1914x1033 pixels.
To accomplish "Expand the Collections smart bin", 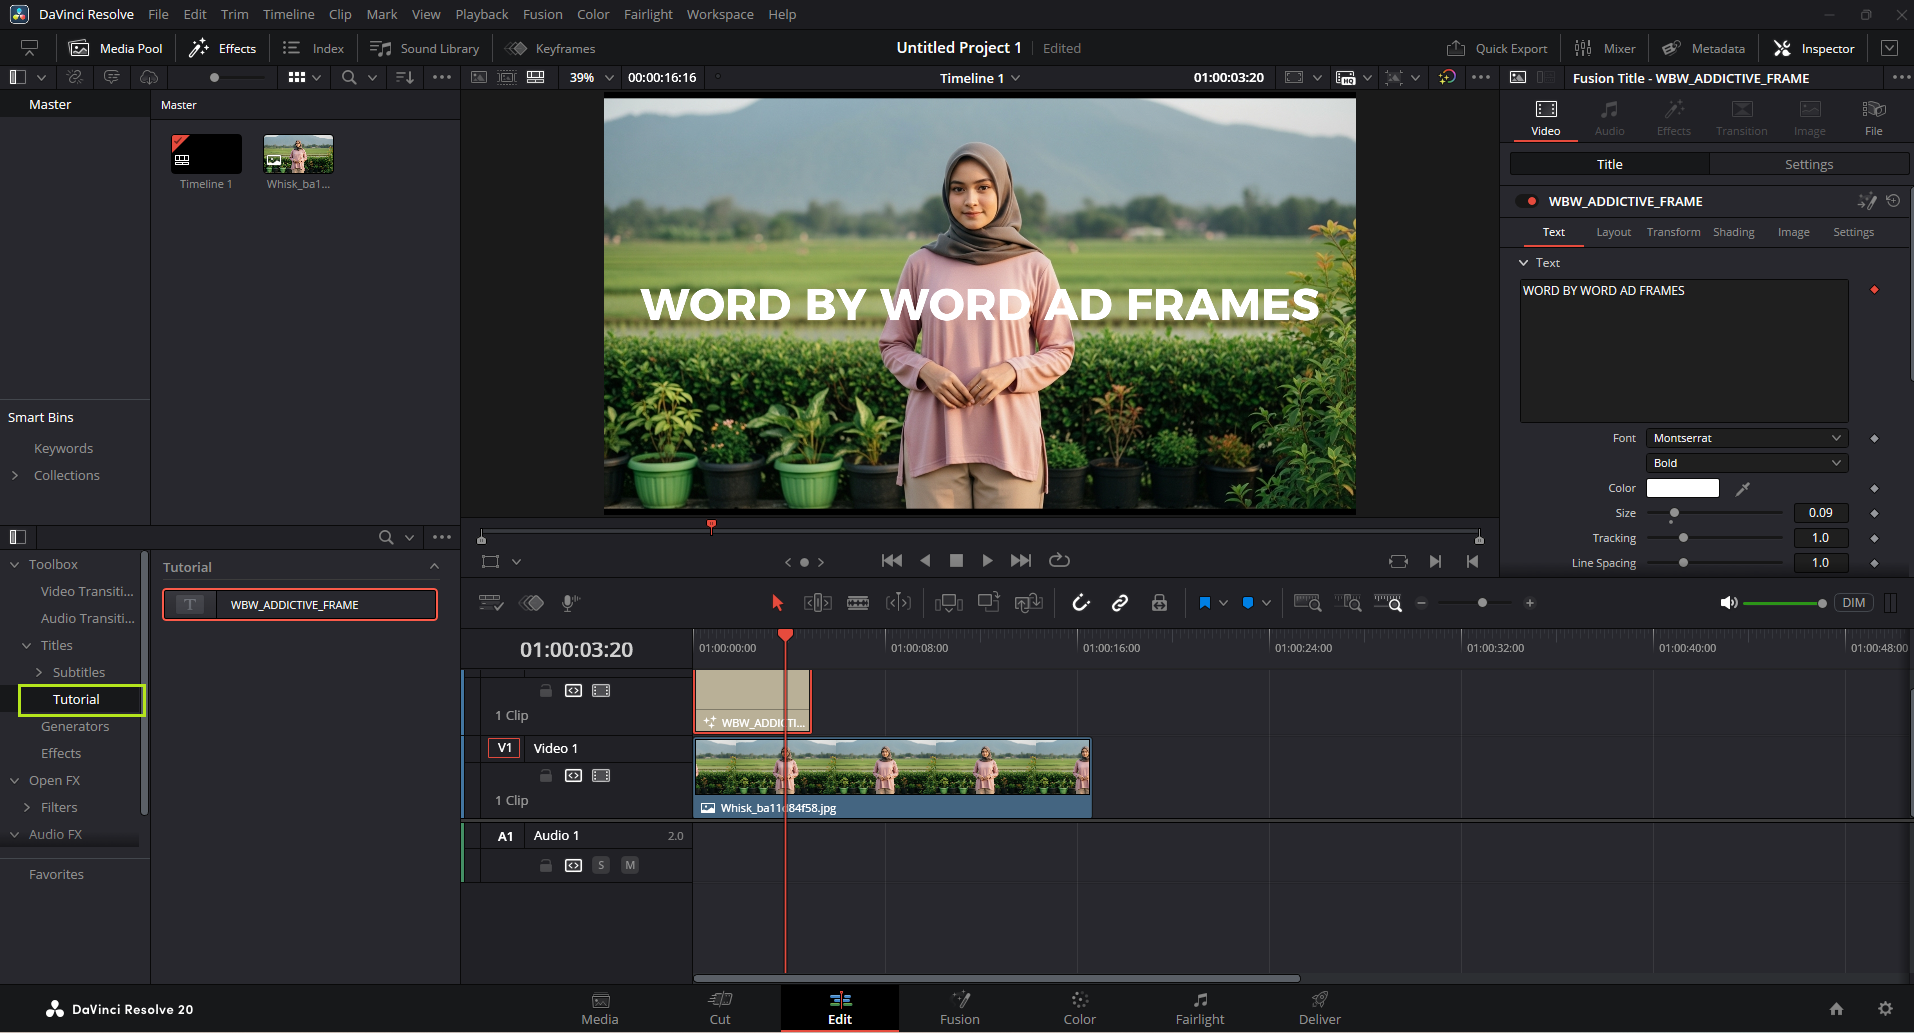I will (x=15, y=475).
